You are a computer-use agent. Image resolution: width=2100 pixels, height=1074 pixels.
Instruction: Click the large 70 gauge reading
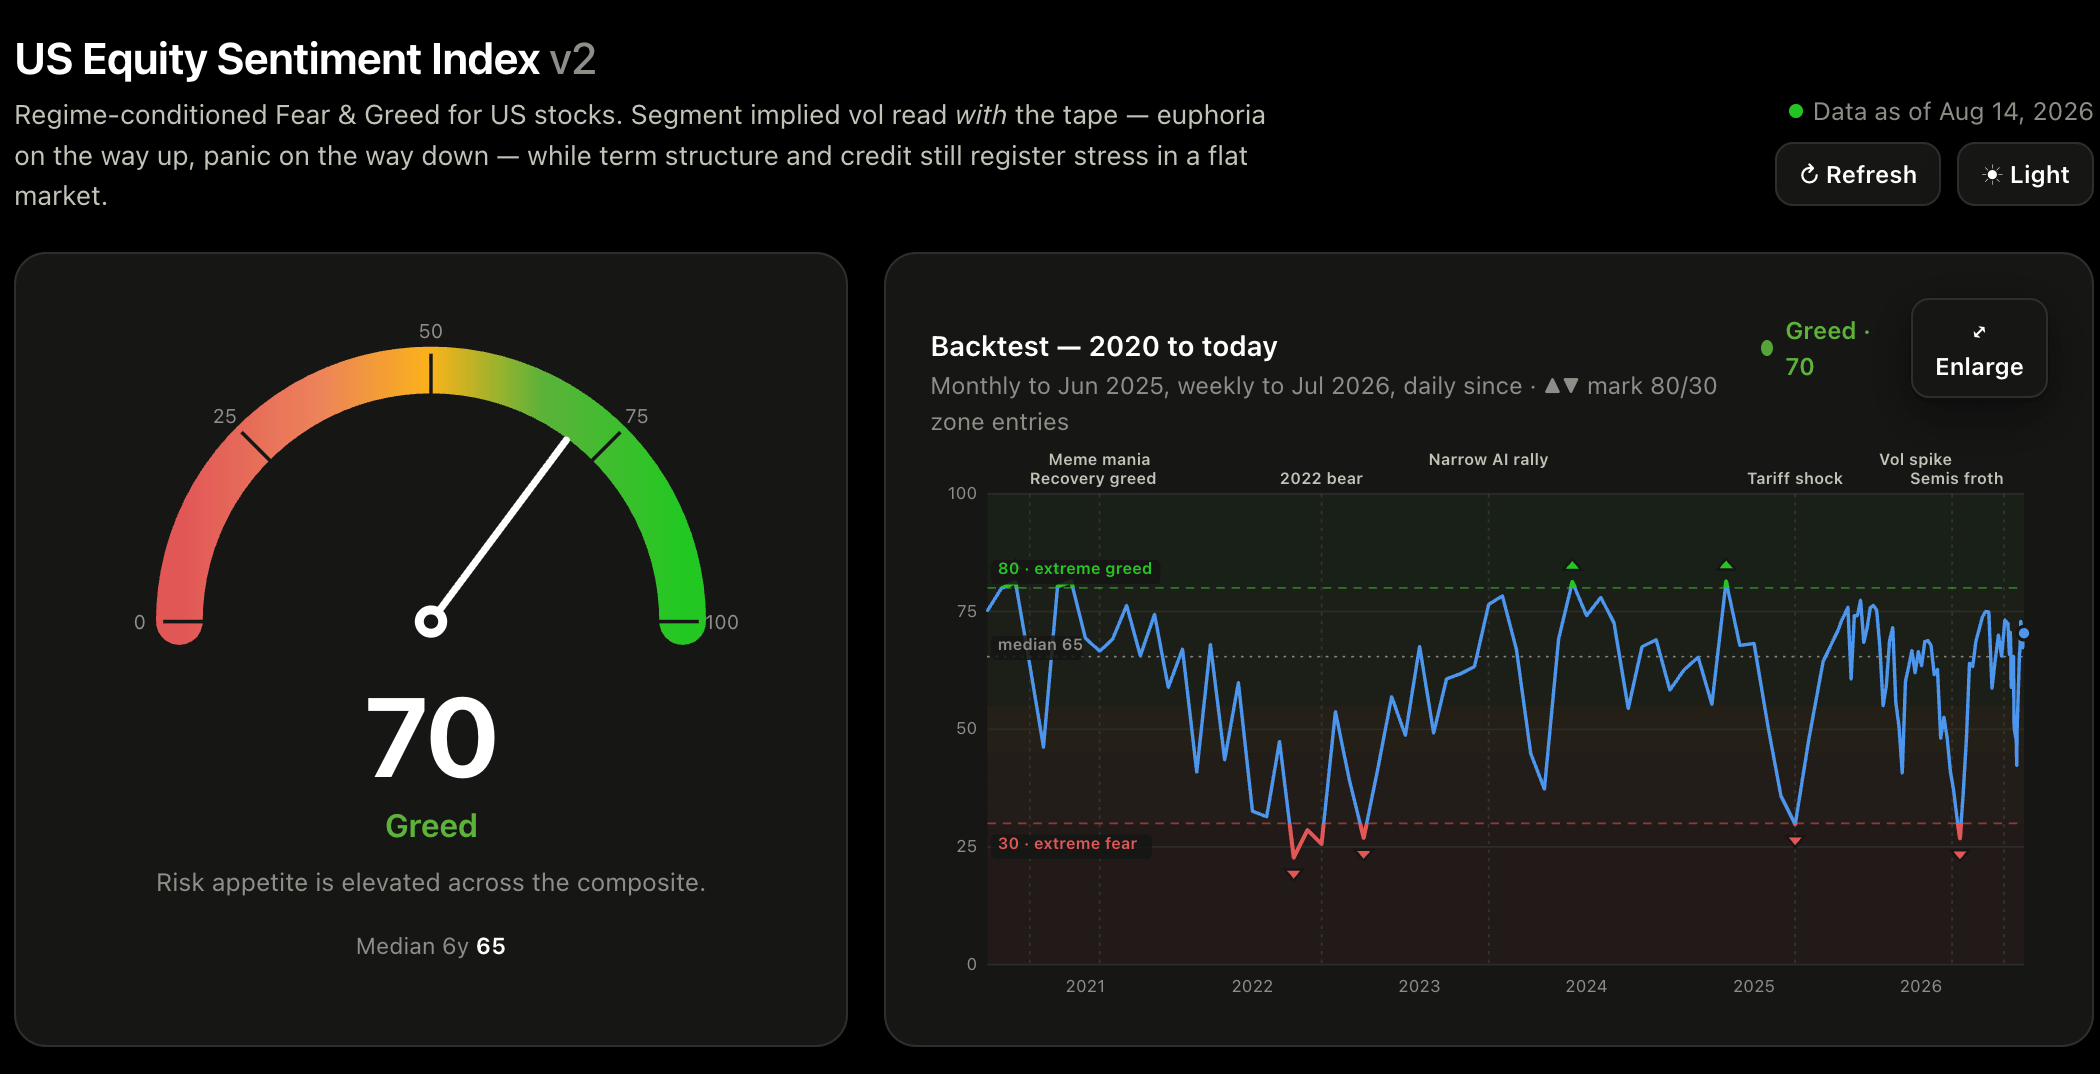[x=431, y=738]
